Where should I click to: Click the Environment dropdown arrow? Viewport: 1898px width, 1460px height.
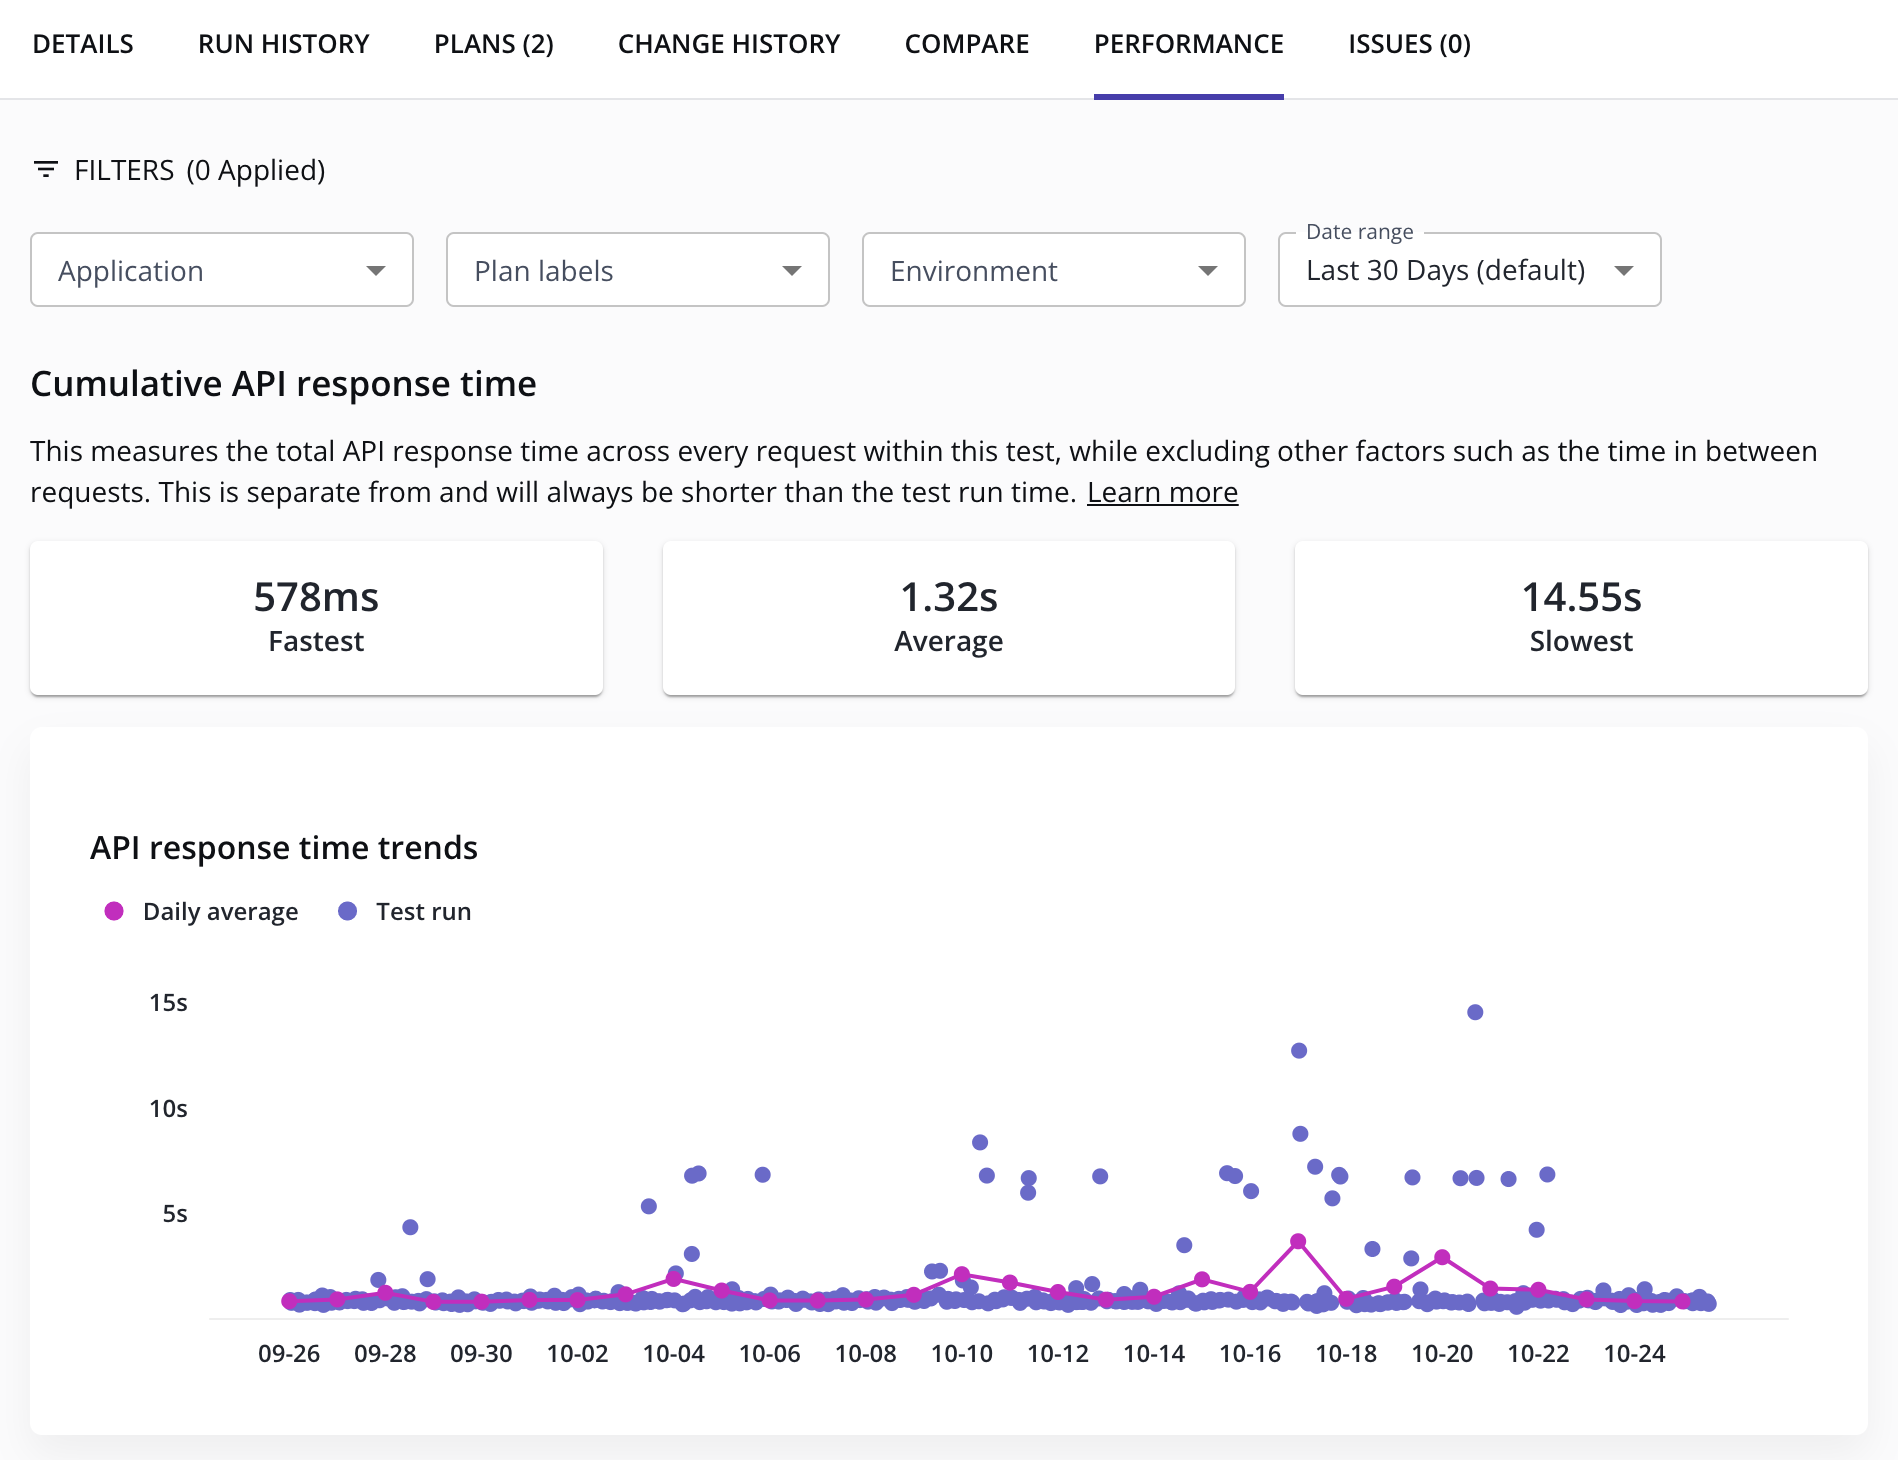tap(1208, 271)
